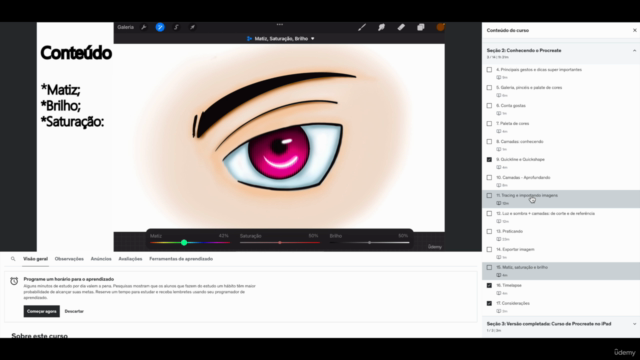Viewport: 640px width, 360px height.
Task: Click the Conteúdo do curso heading
Action: coord(507,30)
